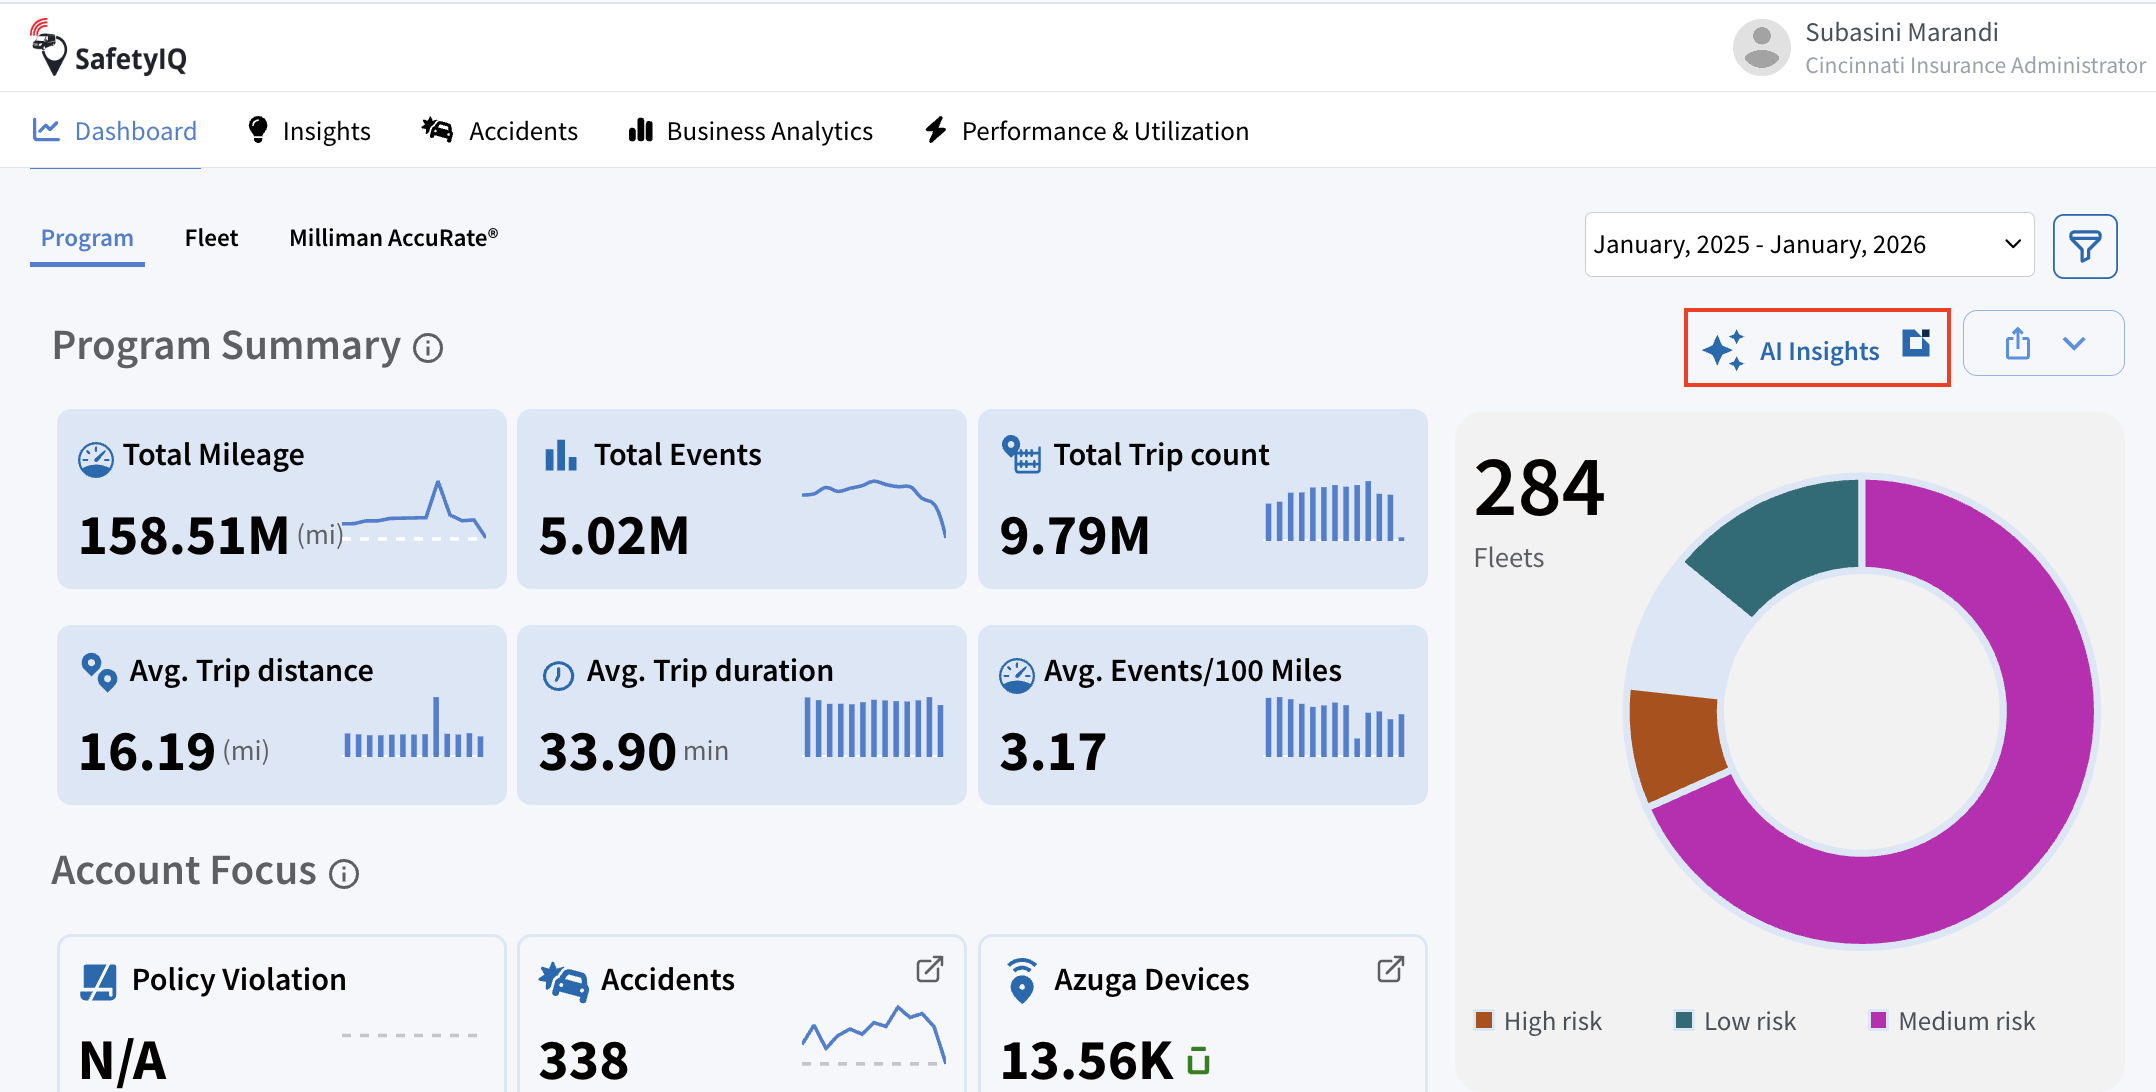The height and width of the screenshot is (1092, 2156).
Task: Expand the export options chevron
Action: [2074, 344]
